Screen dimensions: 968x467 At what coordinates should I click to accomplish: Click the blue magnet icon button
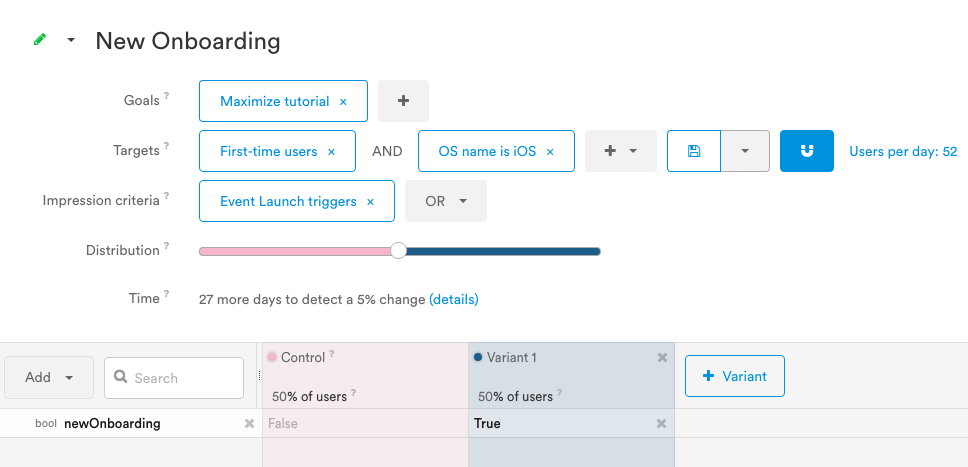(807, 151)
